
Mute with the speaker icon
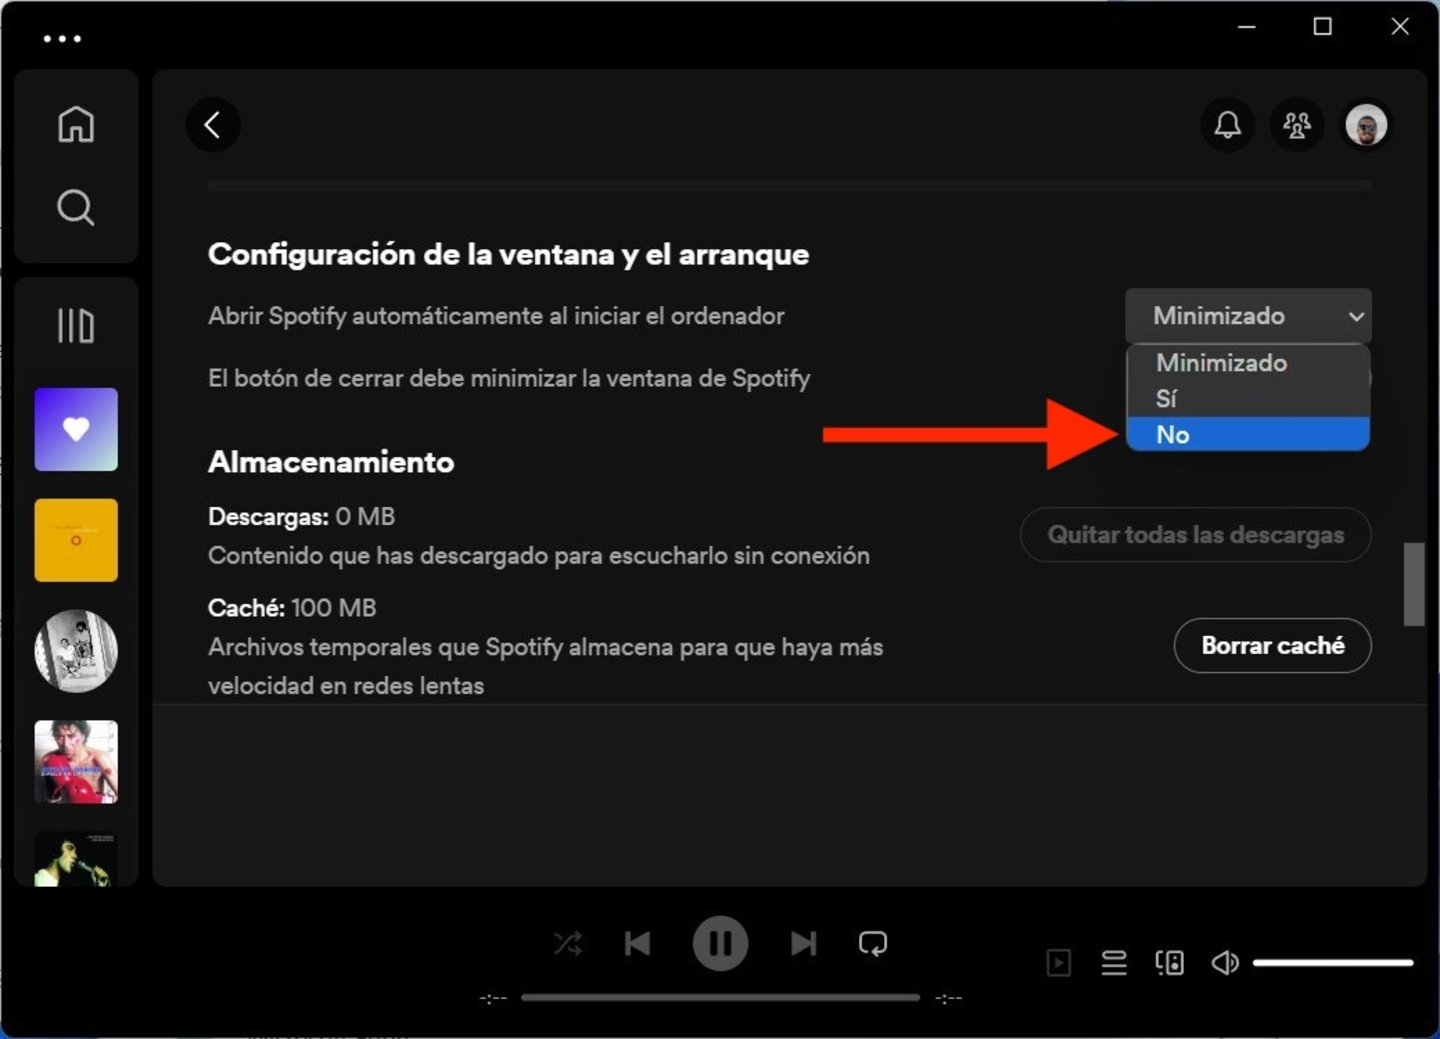point(1225,963)
